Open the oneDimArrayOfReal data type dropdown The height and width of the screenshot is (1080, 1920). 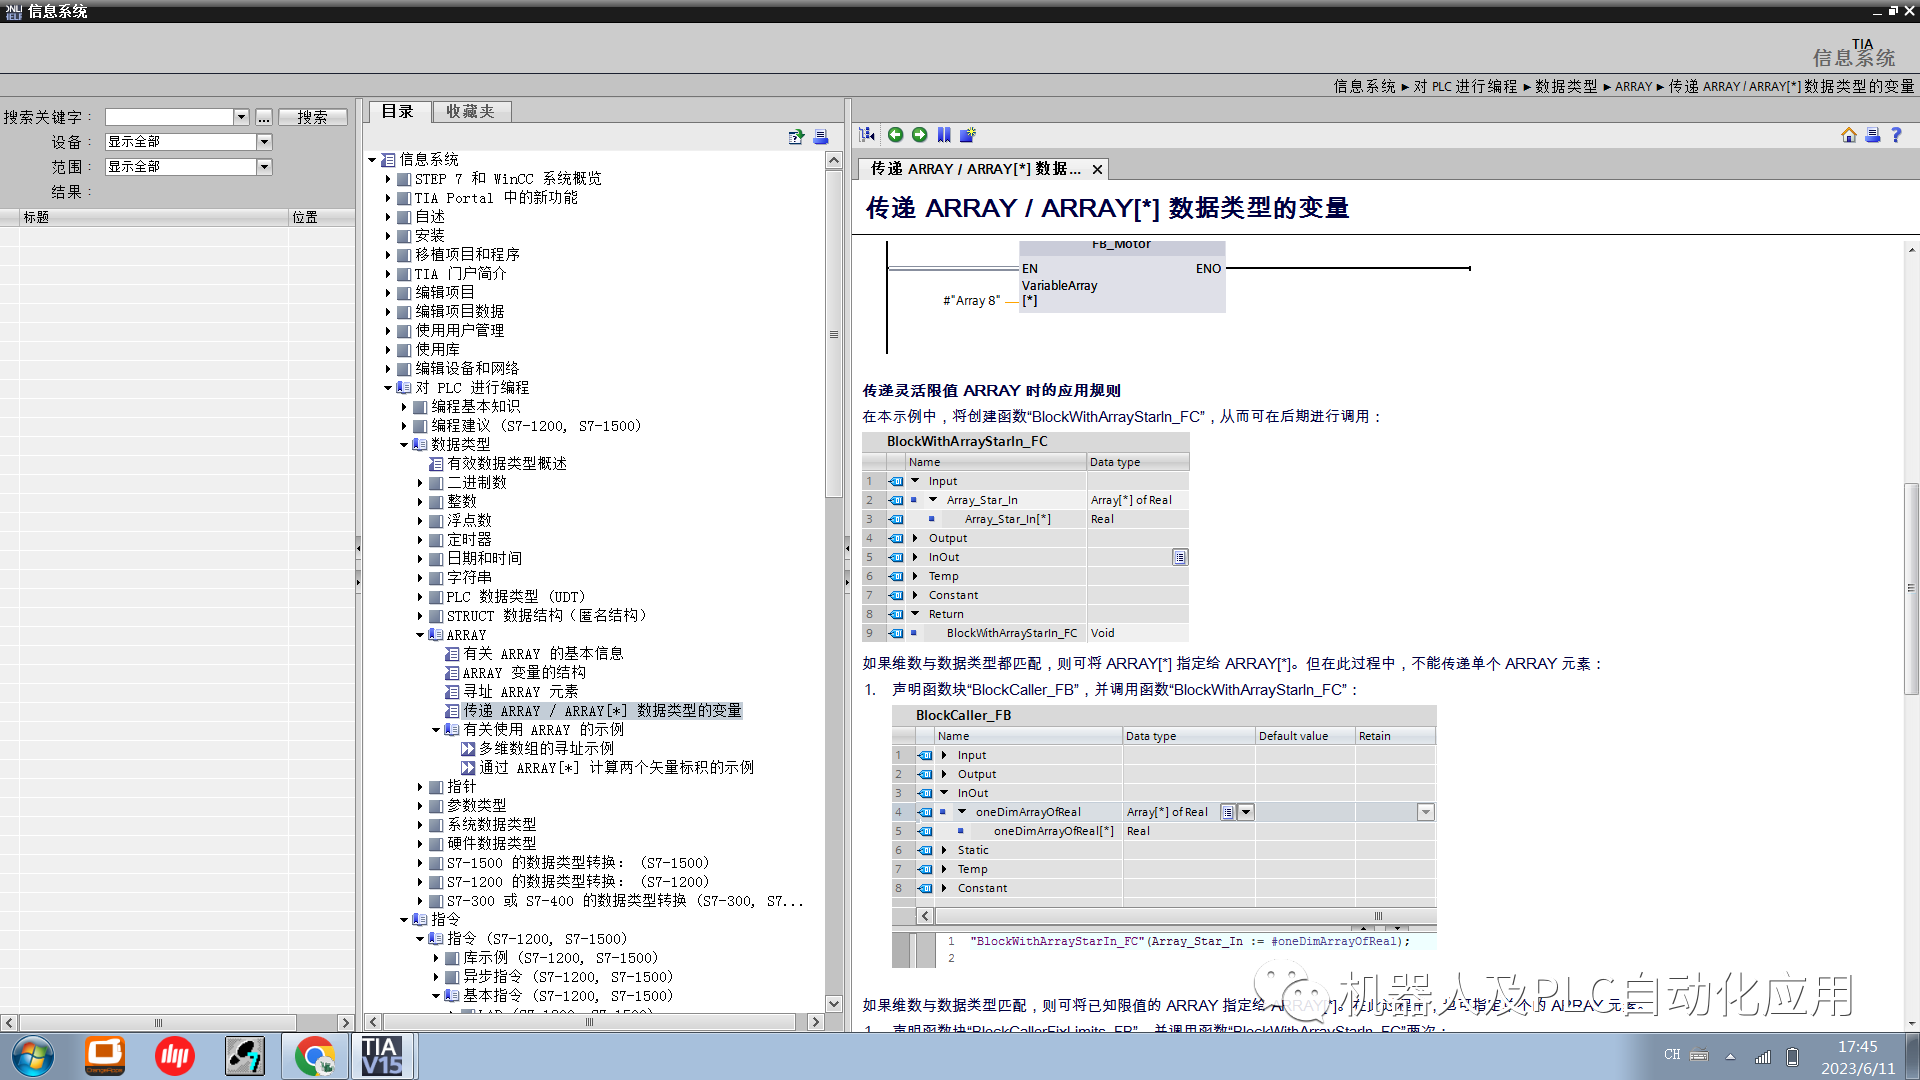point(1246,812)
